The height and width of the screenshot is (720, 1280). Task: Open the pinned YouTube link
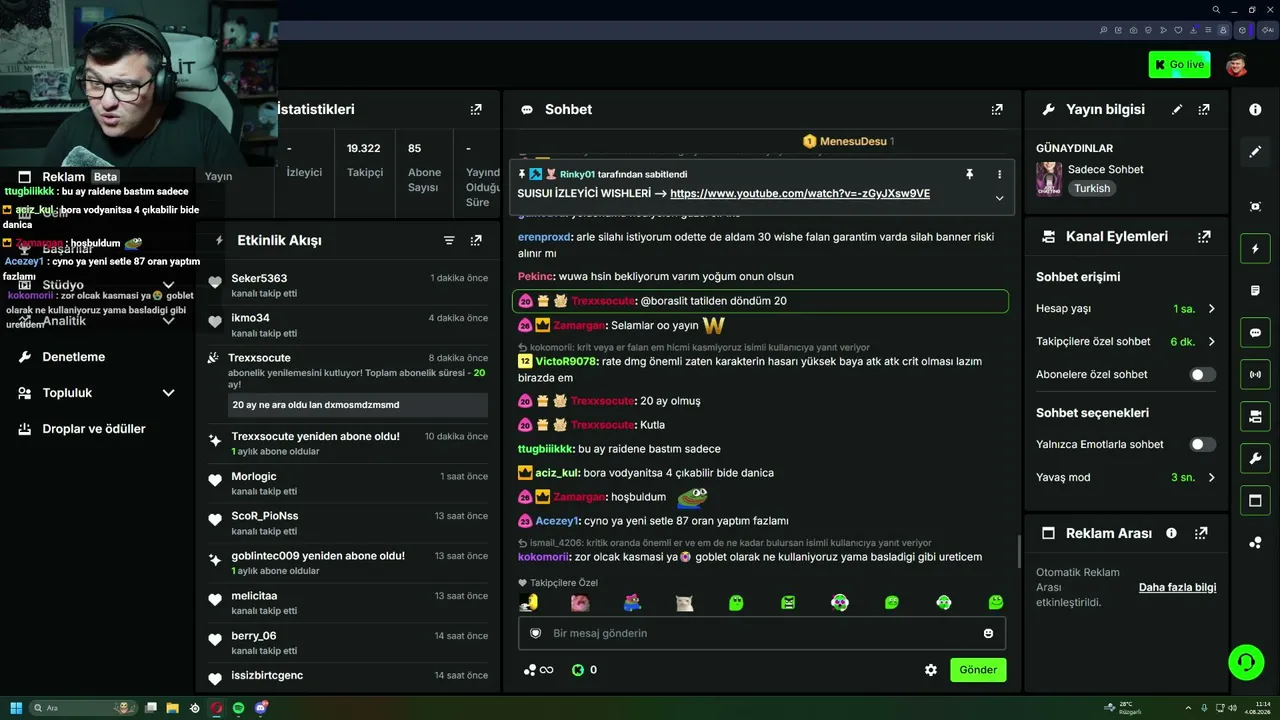(800, 194)
